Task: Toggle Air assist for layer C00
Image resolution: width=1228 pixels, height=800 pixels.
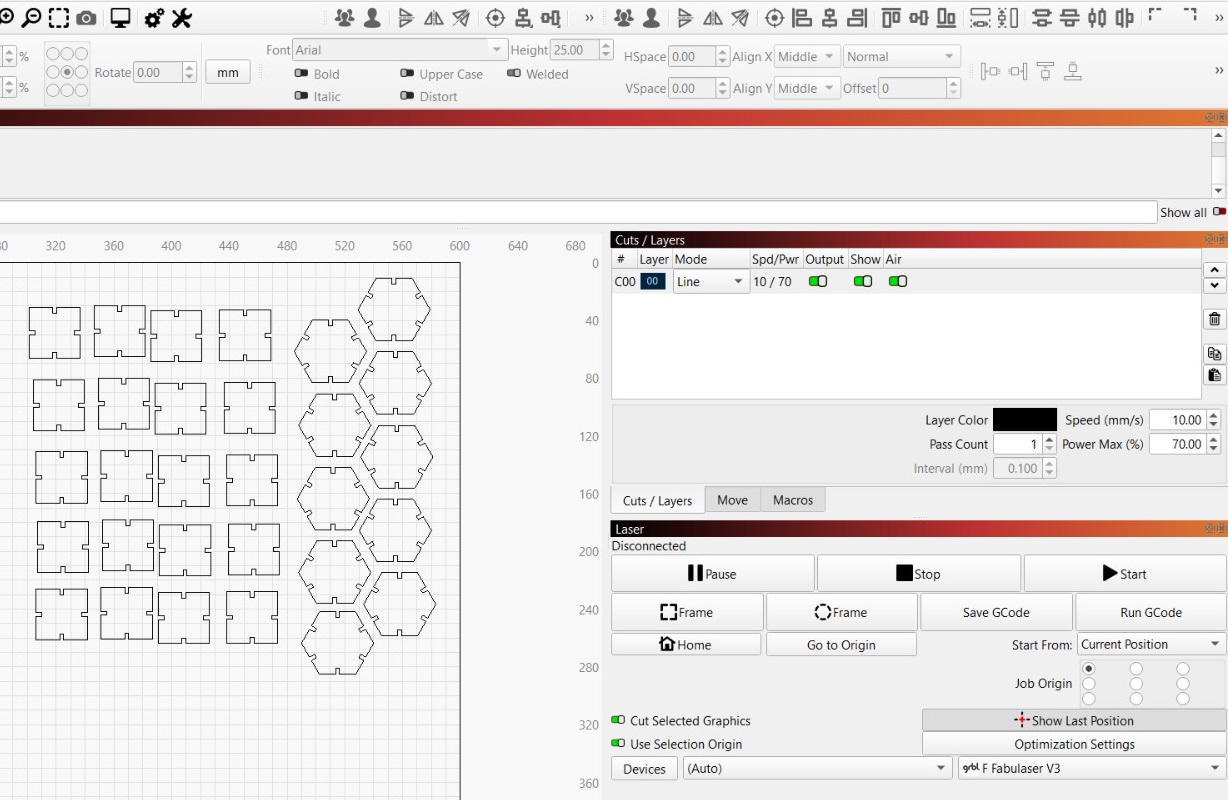Action: click(x=898, y=282)
